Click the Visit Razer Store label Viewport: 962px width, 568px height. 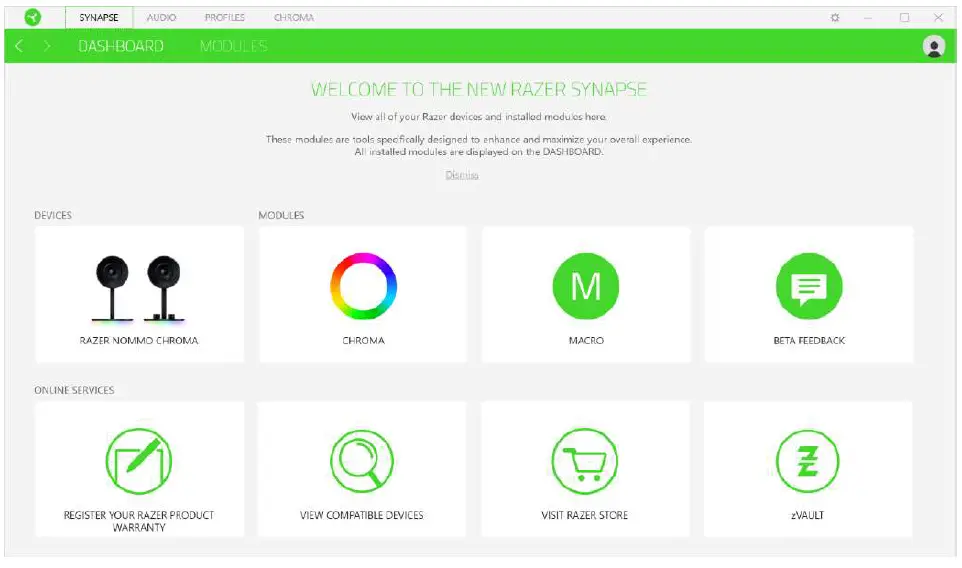(585, 515)
